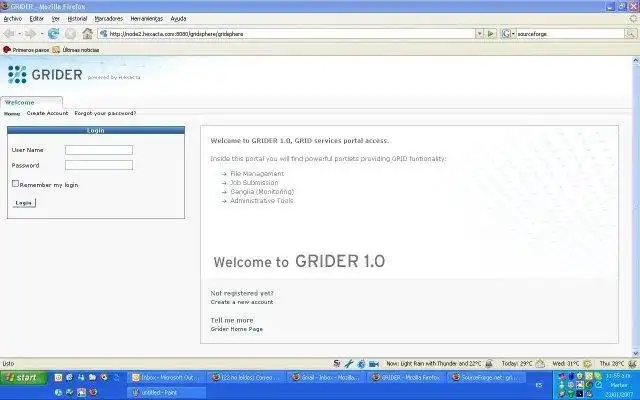Open the Archivo menu
The height and width of the screenshot is (400, 640).
click(x=13, y=19)
